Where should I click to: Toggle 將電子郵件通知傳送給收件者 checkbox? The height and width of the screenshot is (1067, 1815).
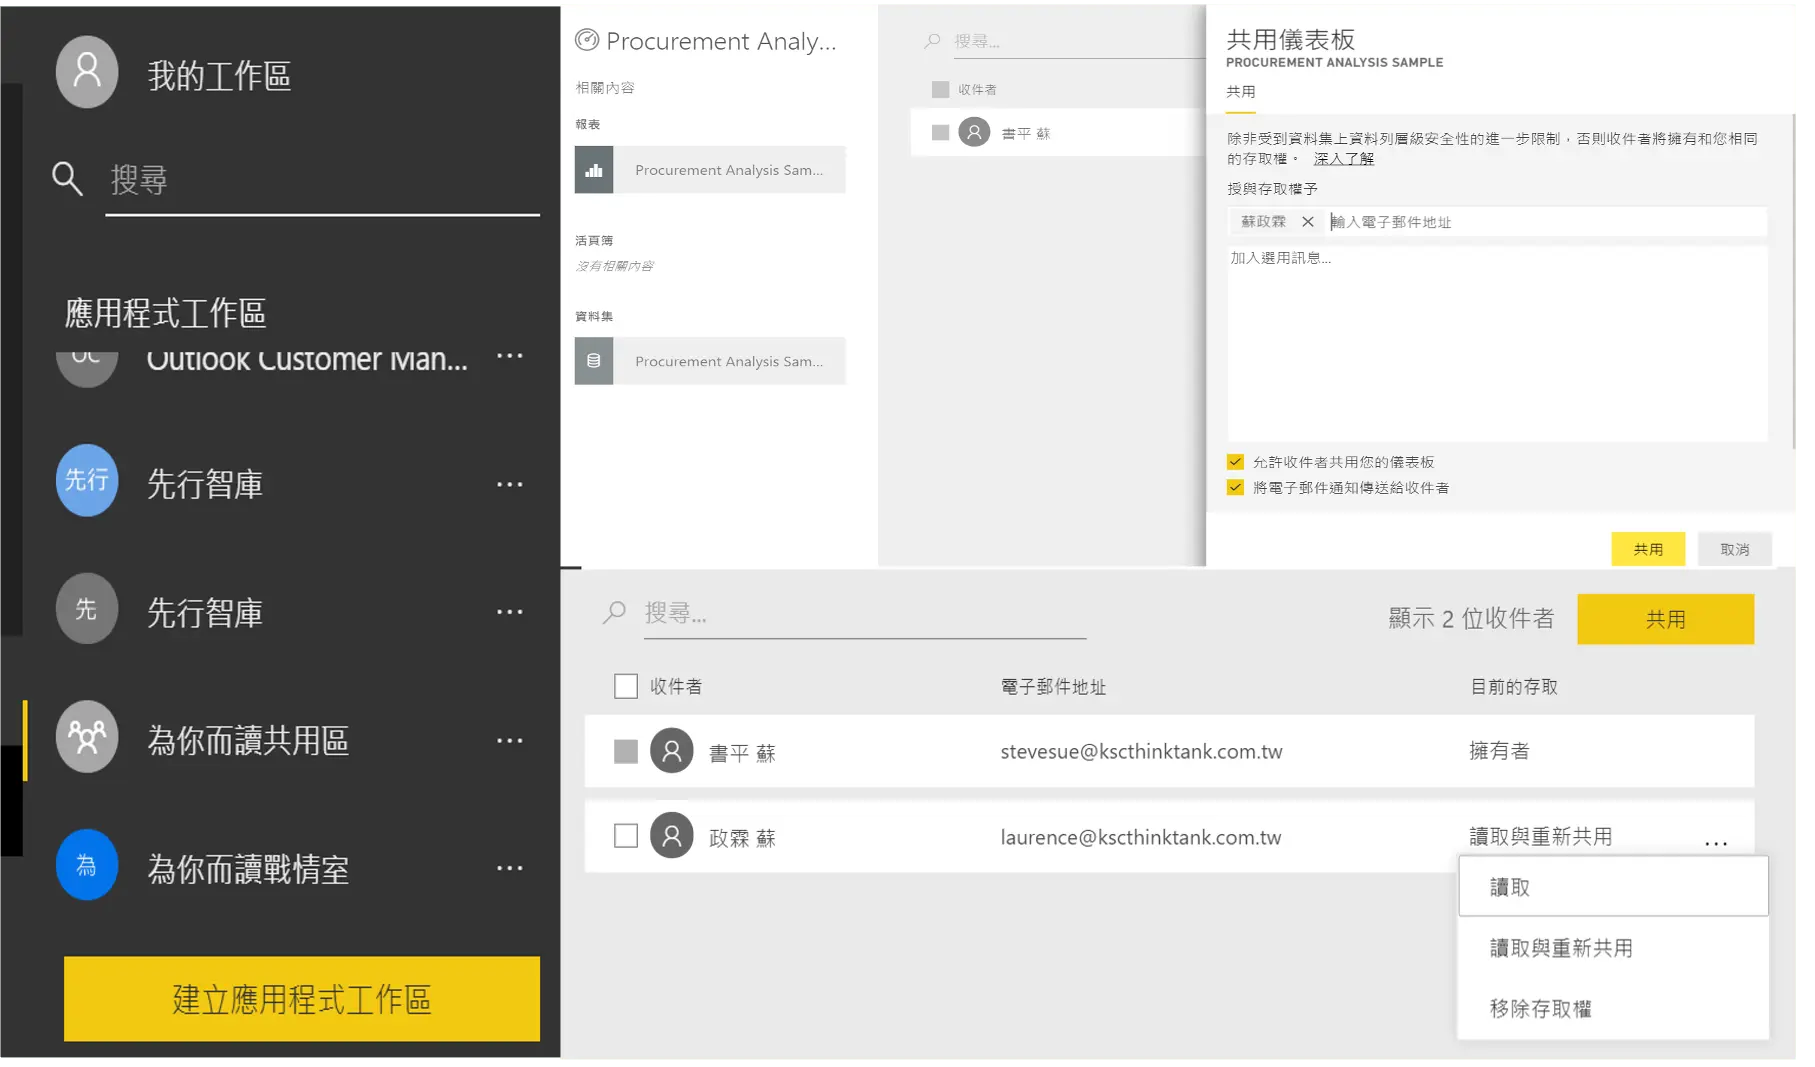1237,489
